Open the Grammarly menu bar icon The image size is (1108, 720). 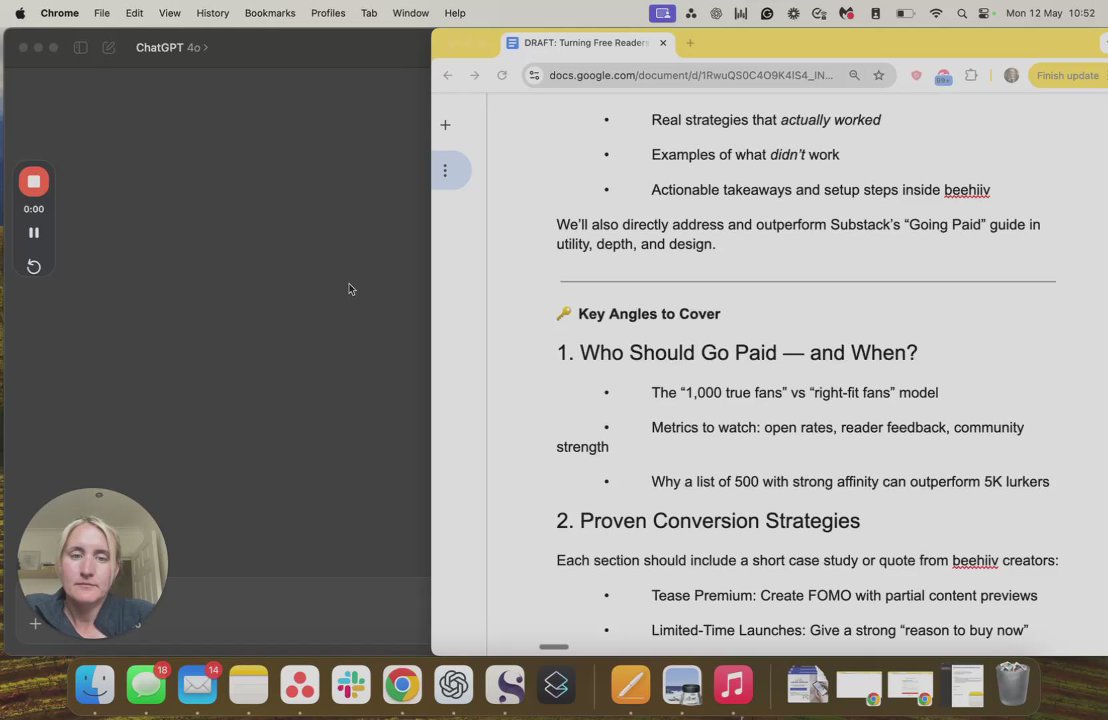[x=767, y=13]
